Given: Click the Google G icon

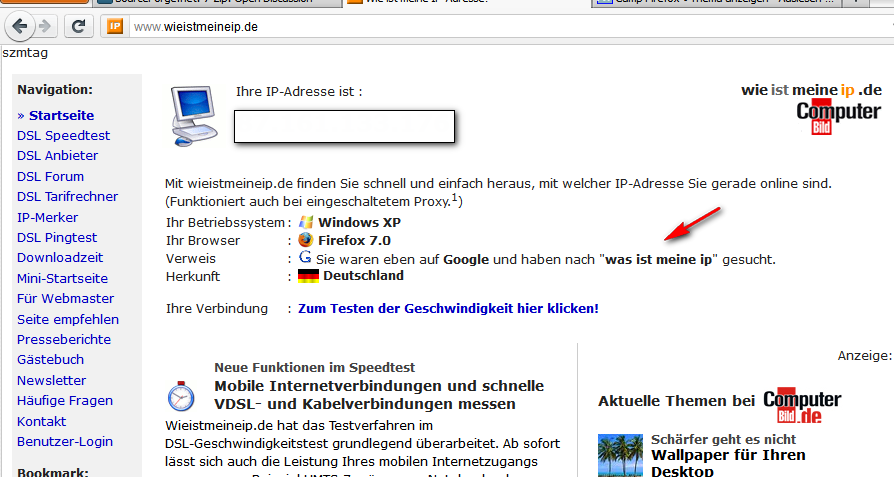Looking at the screenshot, I should click(305, 257).
